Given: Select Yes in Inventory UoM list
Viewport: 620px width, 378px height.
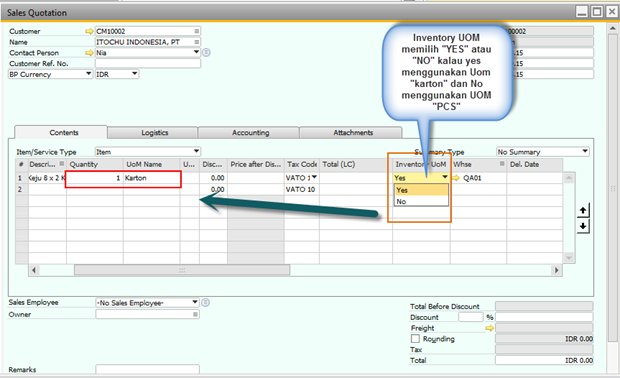Looking at the screenshot, I should click(422, 190).
